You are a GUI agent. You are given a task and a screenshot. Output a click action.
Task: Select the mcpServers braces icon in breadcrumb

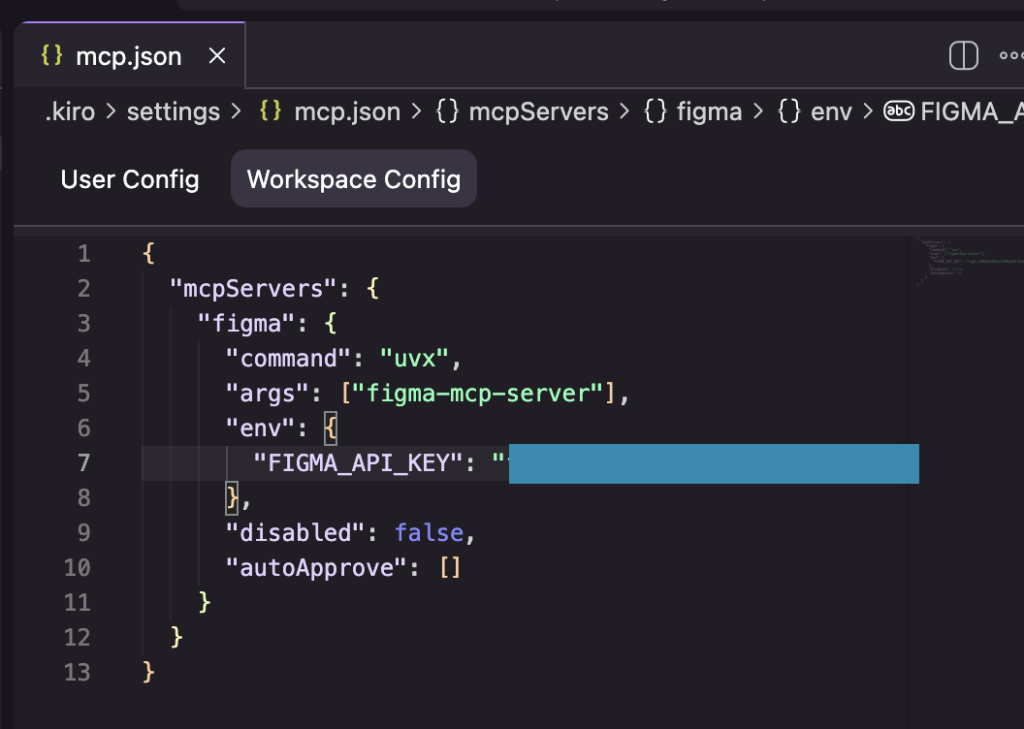tap(447, 112)
